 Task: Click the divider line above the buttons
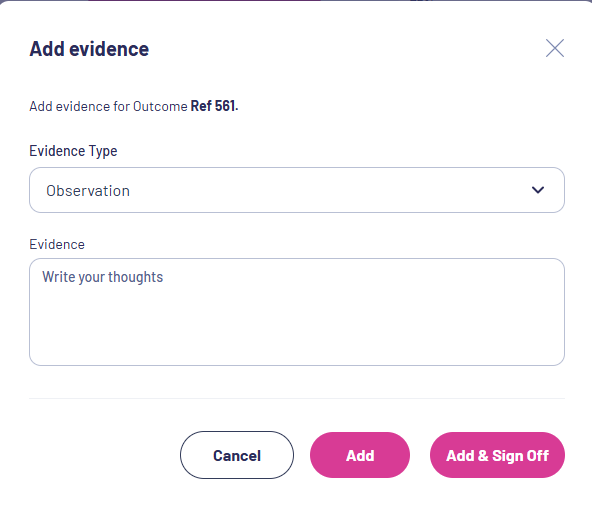point(297,398)
